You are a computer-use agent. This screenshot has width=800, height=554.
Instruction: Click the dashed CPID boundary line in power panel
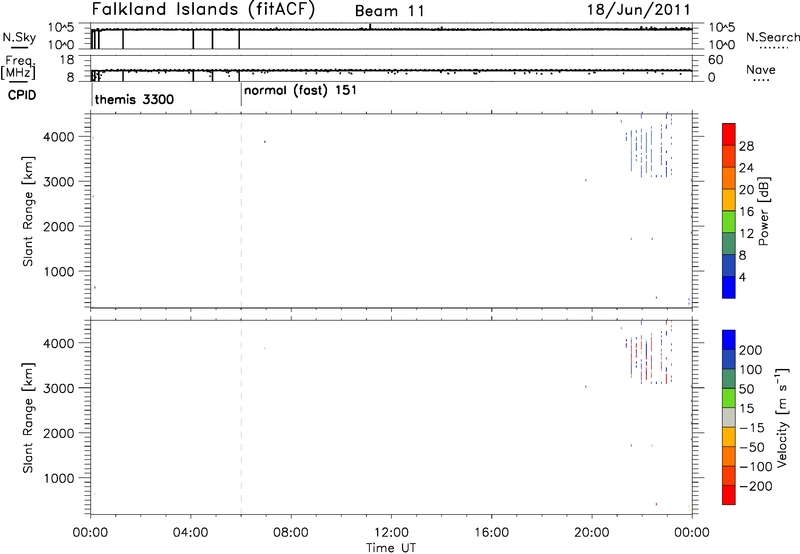coord(241,210)
